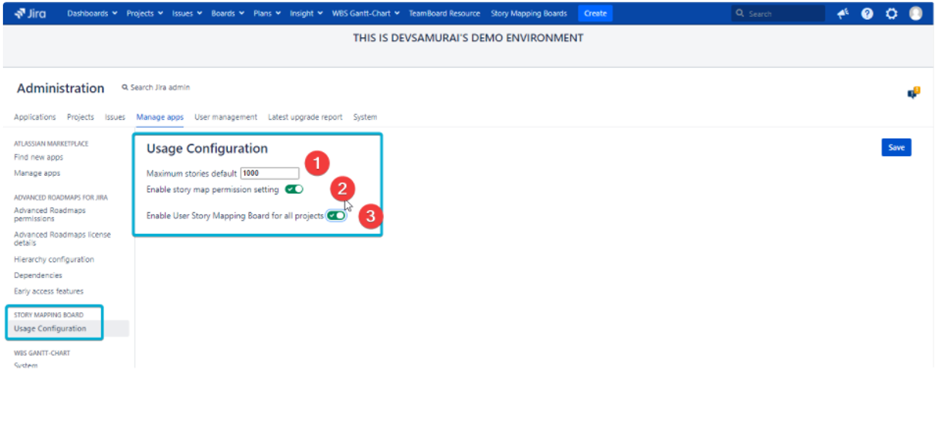
Task: Switch to the System tab
Action: tap(365, 117)
